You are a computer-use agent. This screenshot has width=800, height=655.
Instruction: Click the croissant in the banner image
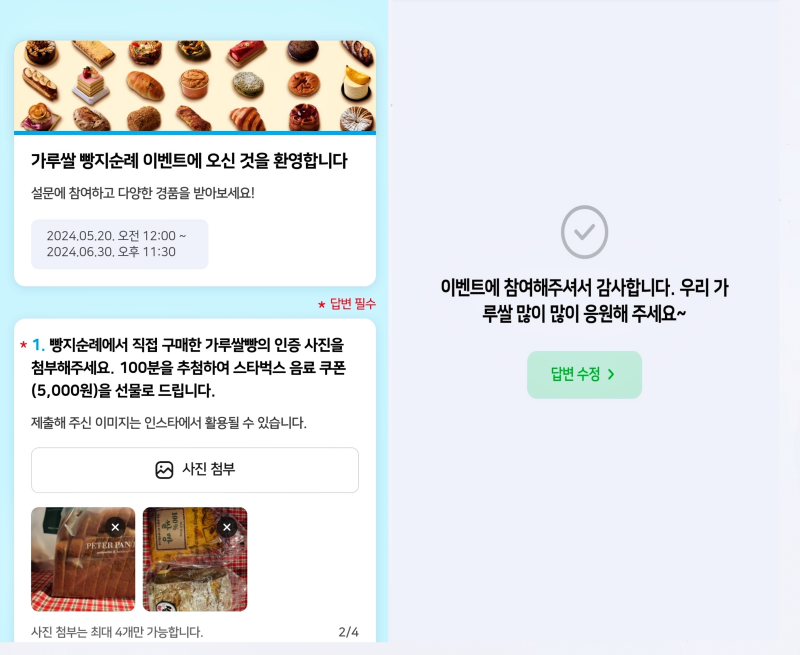point(247,118)
